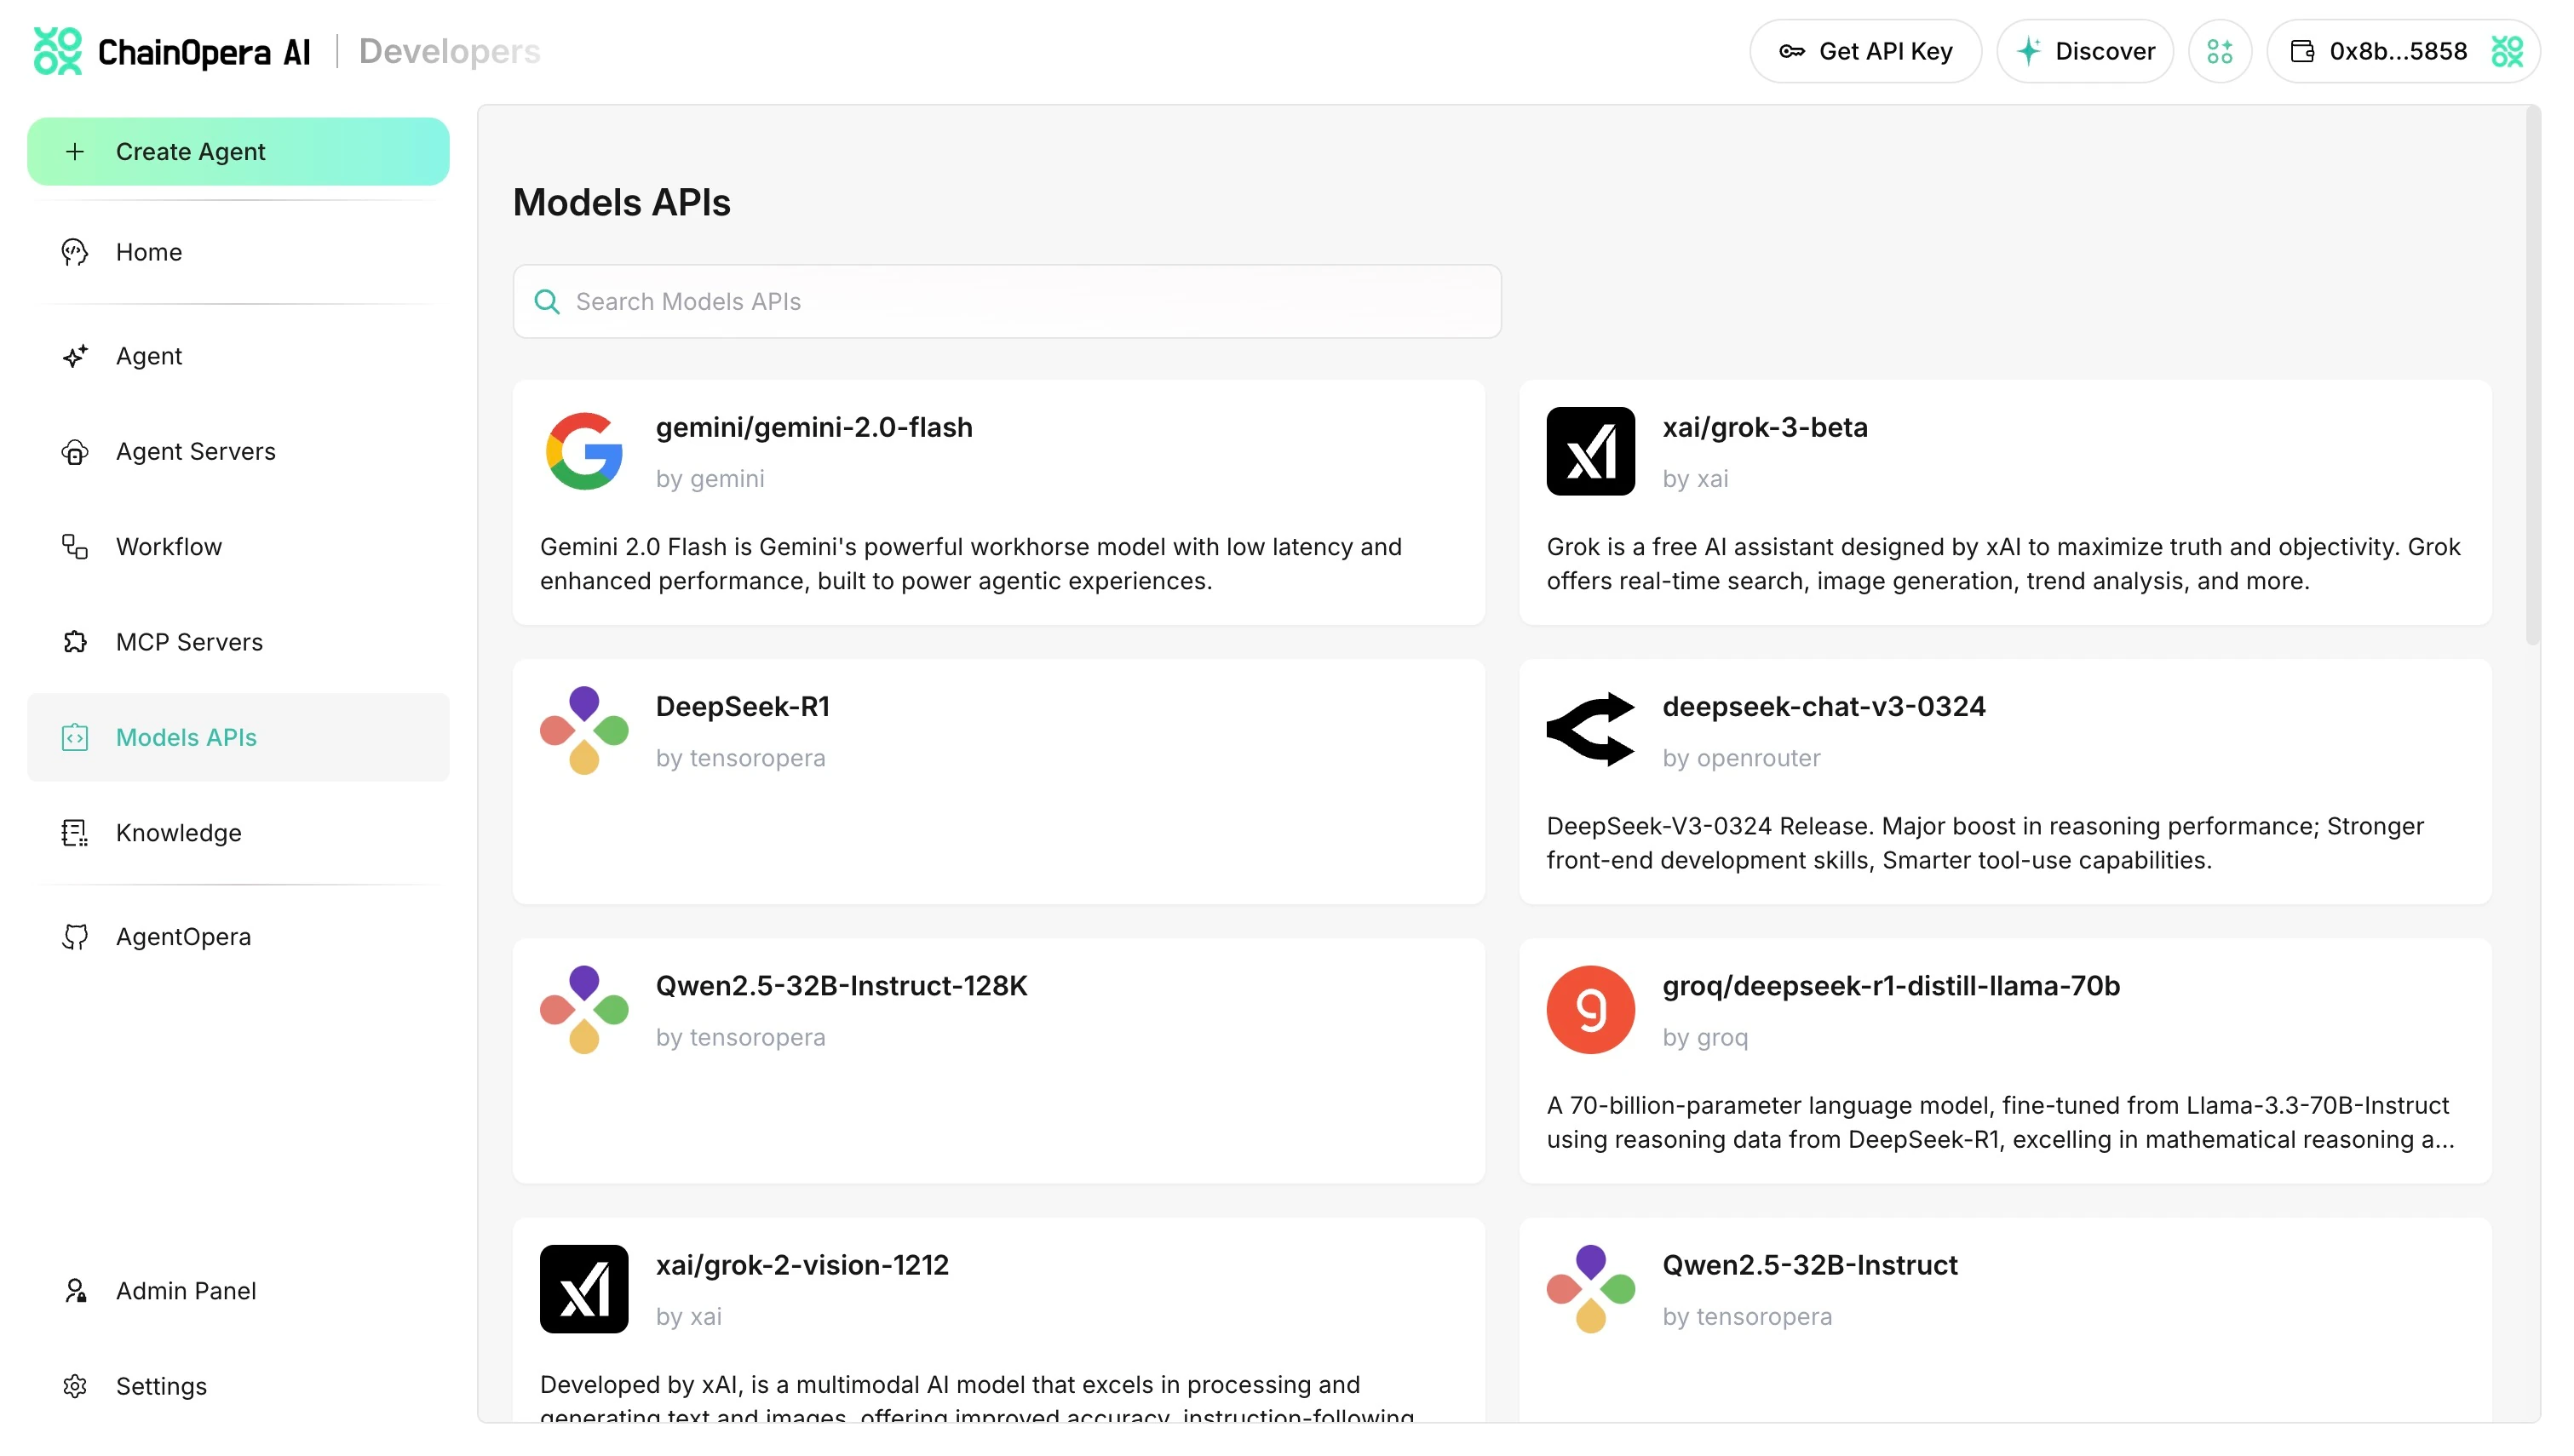
Task: Open MCP Servers section
Action: [189, 642]
